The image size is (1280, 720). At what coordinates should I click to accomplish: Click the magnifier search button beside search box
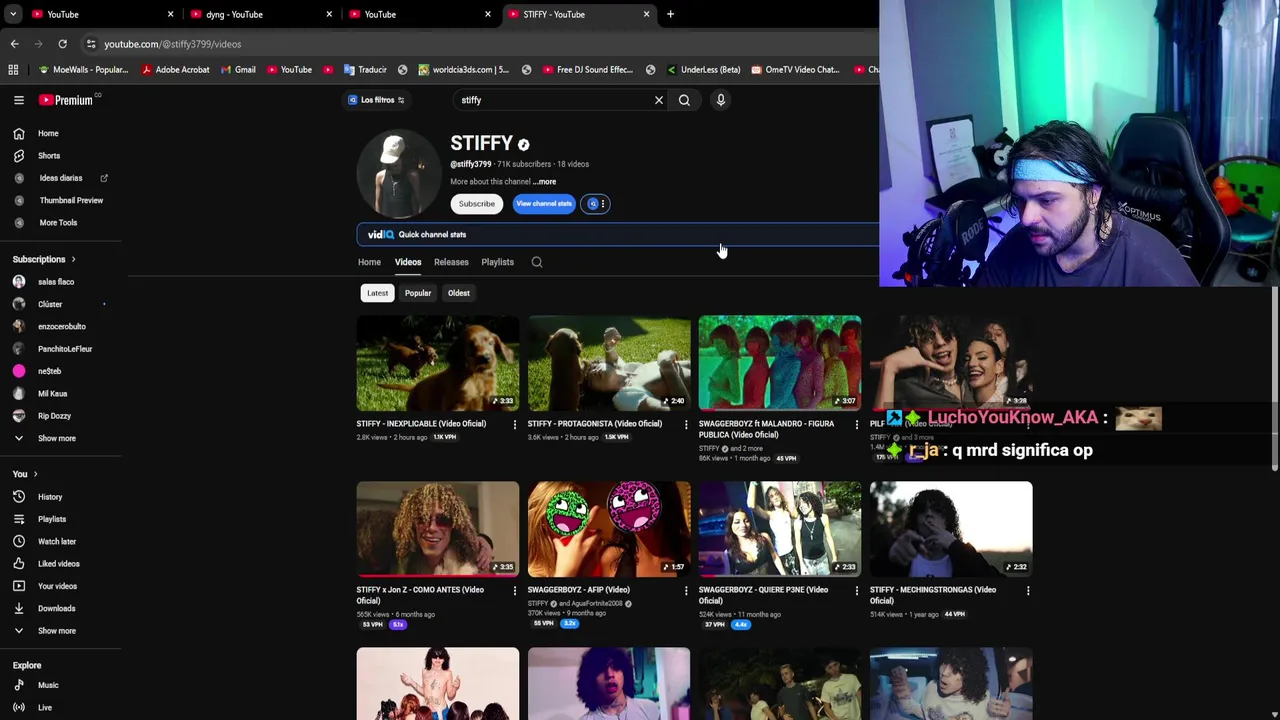click(684, 100)
